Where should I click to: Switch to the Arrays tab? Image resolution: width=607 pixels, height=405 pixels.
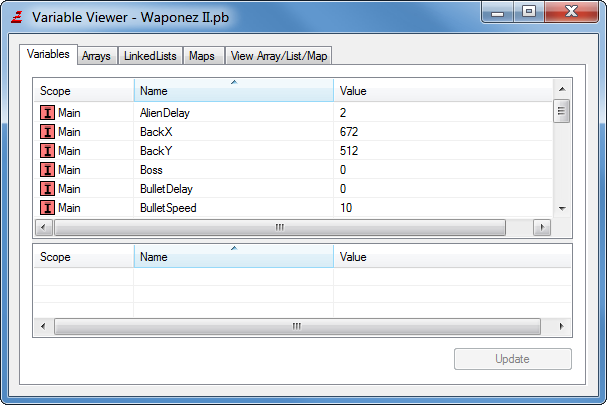click(96, 56)
